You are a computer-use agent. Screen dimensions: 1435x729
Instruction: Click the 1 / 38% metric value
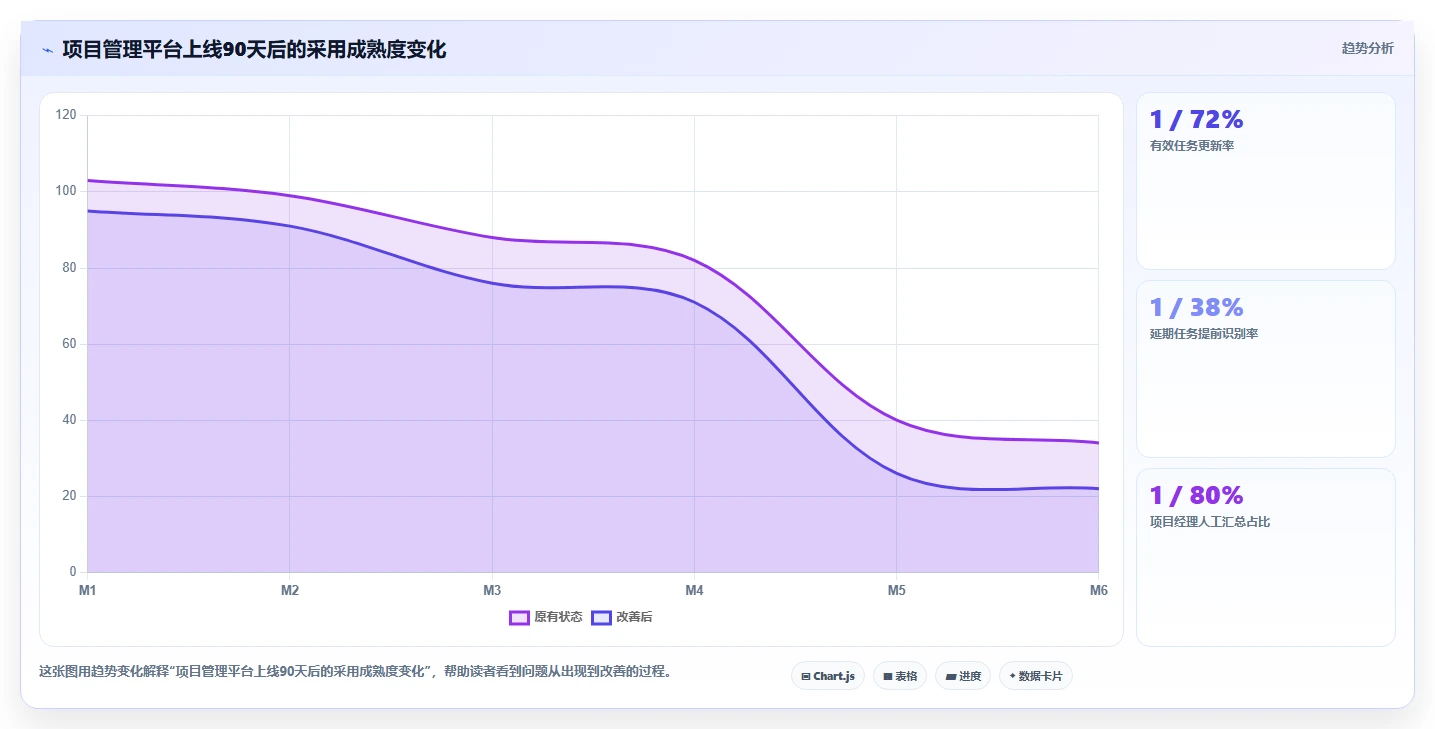(x=1196, y=307)
